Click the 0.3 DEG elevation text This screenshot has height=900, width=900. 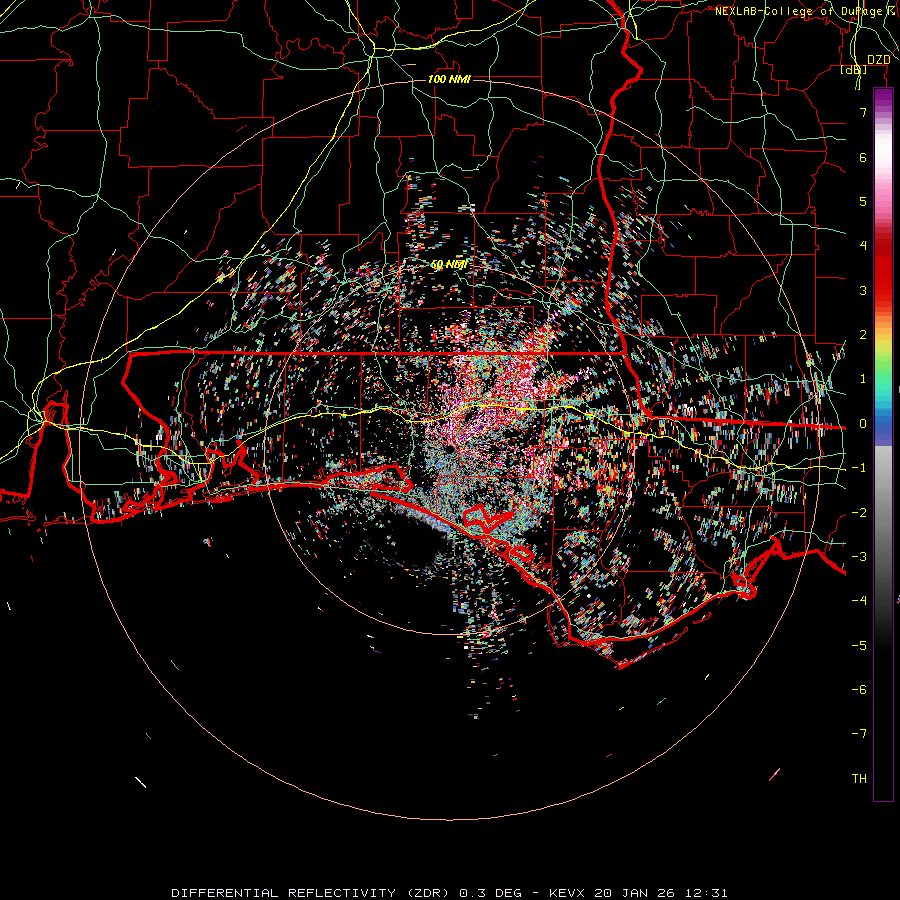491,893
